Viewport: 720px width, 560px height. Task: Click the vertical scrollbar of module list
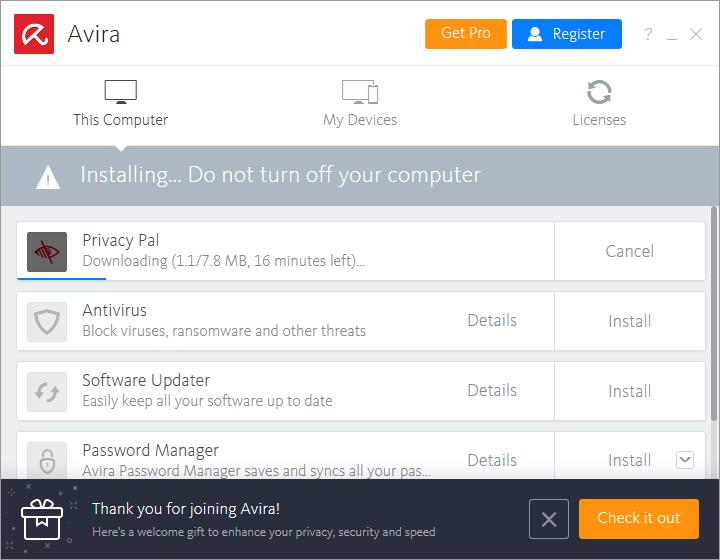click(x=713, y=310)
